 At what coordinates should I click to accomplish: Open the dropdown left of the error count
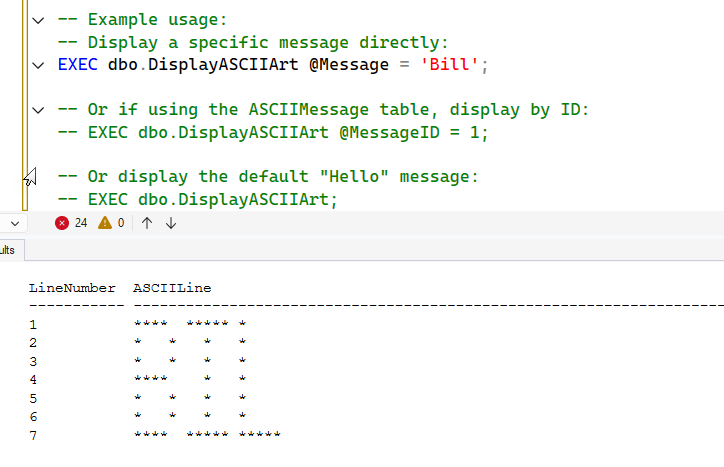click(13, 223)
